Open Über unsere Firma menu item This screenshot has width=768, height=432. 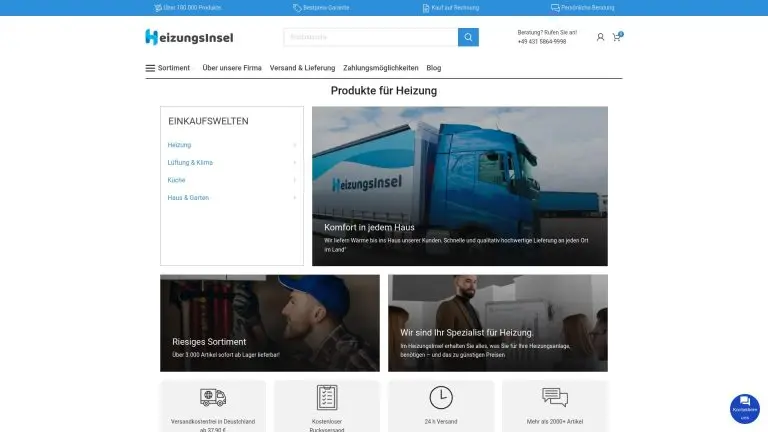(232, 68)
